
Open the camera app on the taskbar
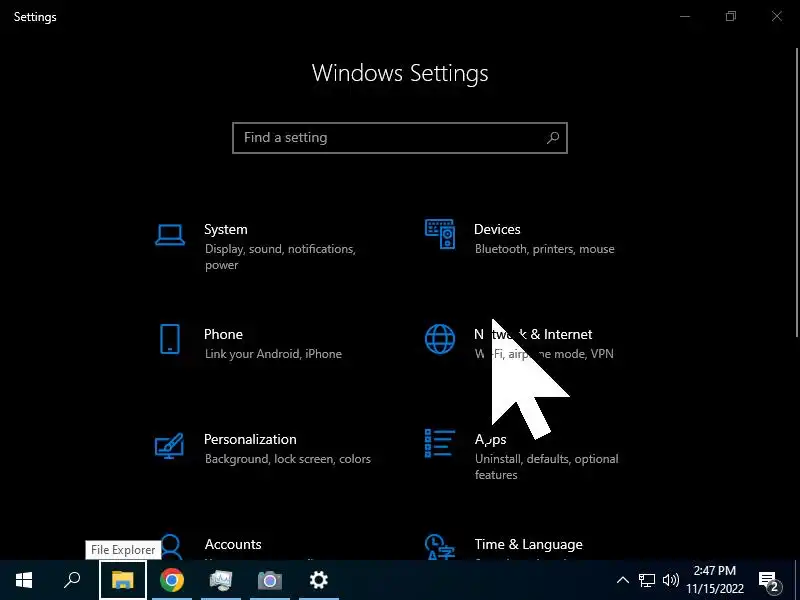click(x=270, y=580)
